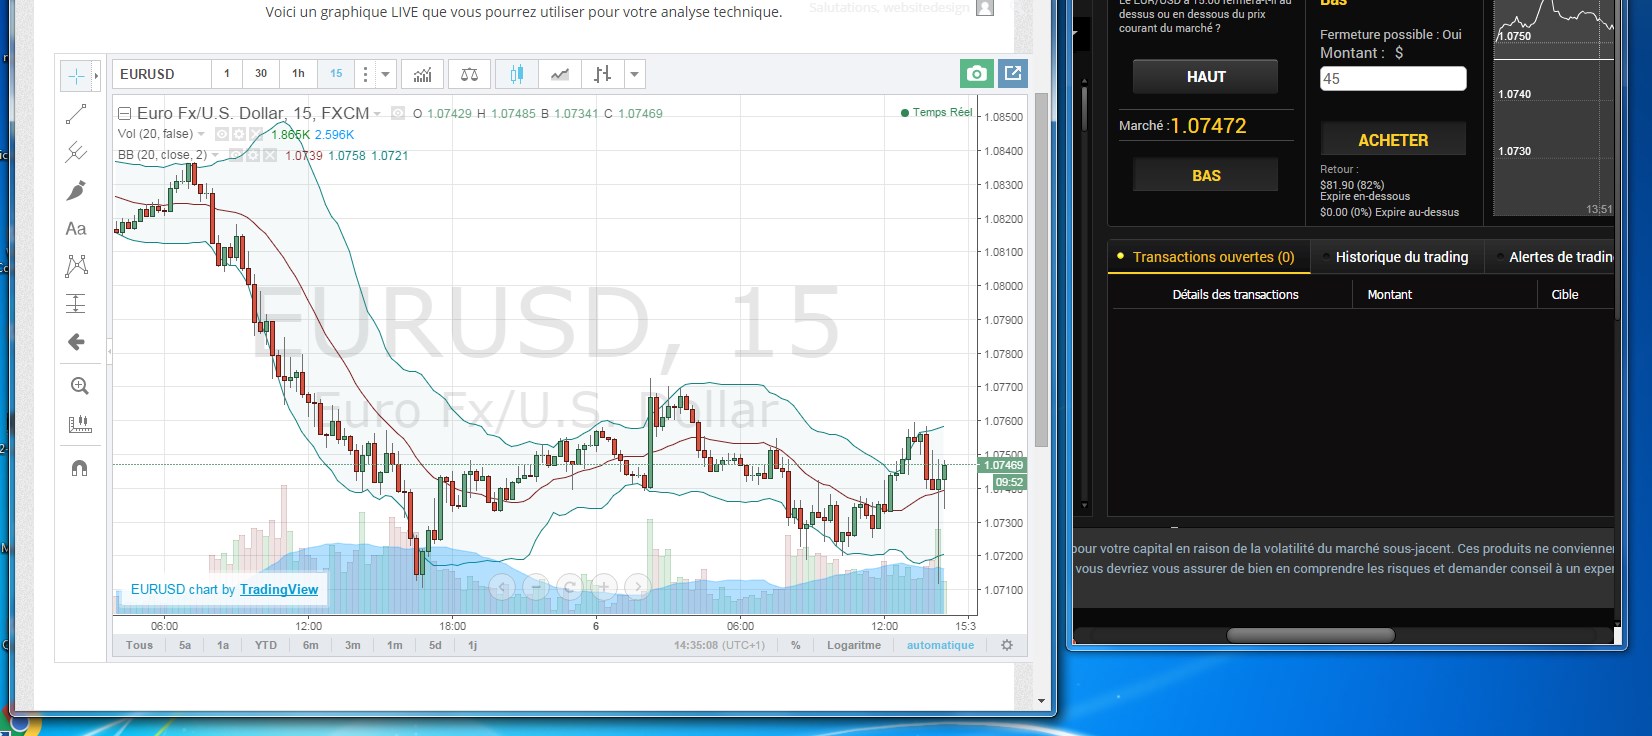Toggle Logaritme scale option

[853, 645]
